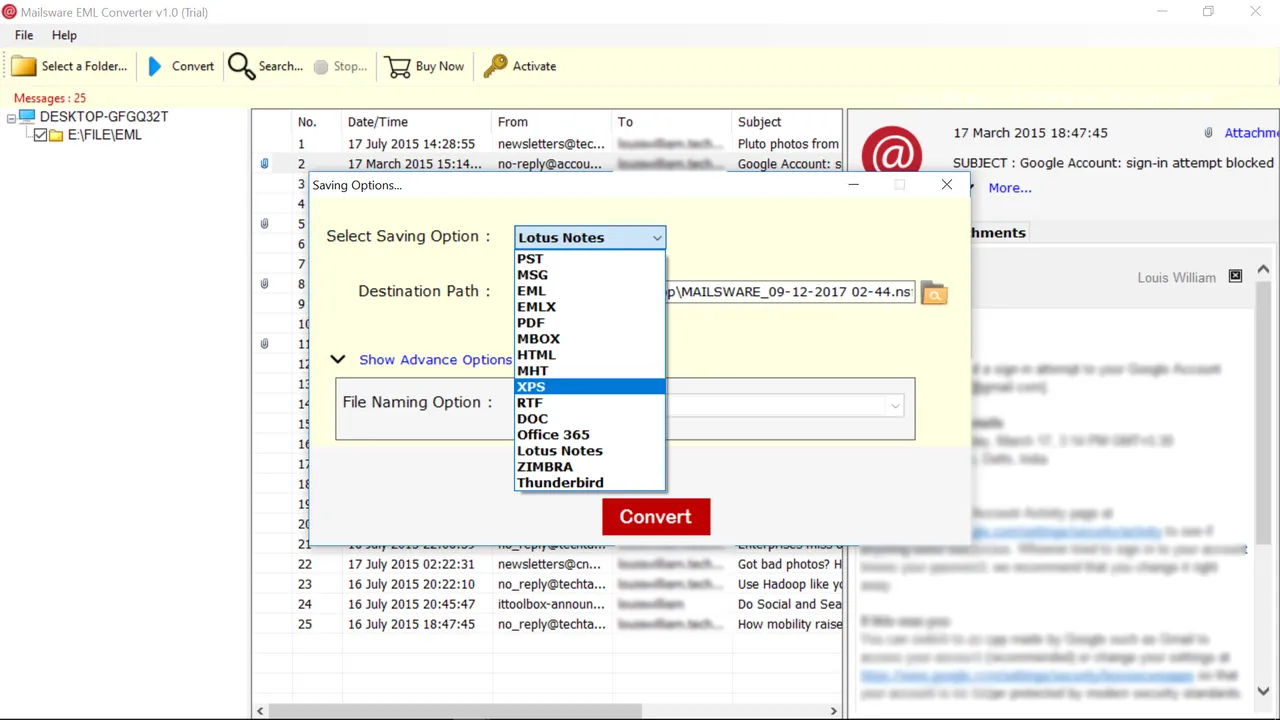Select message 1 from newsletters@tec...
The width and height of the screenshot is (1280, 720).
point(548,144)
